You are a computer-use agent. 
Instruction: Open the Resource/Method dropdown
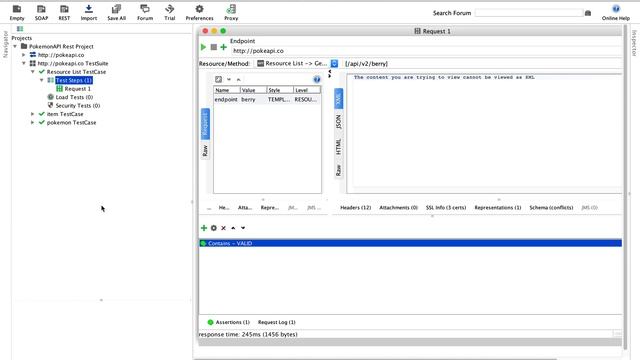point(334,63)
